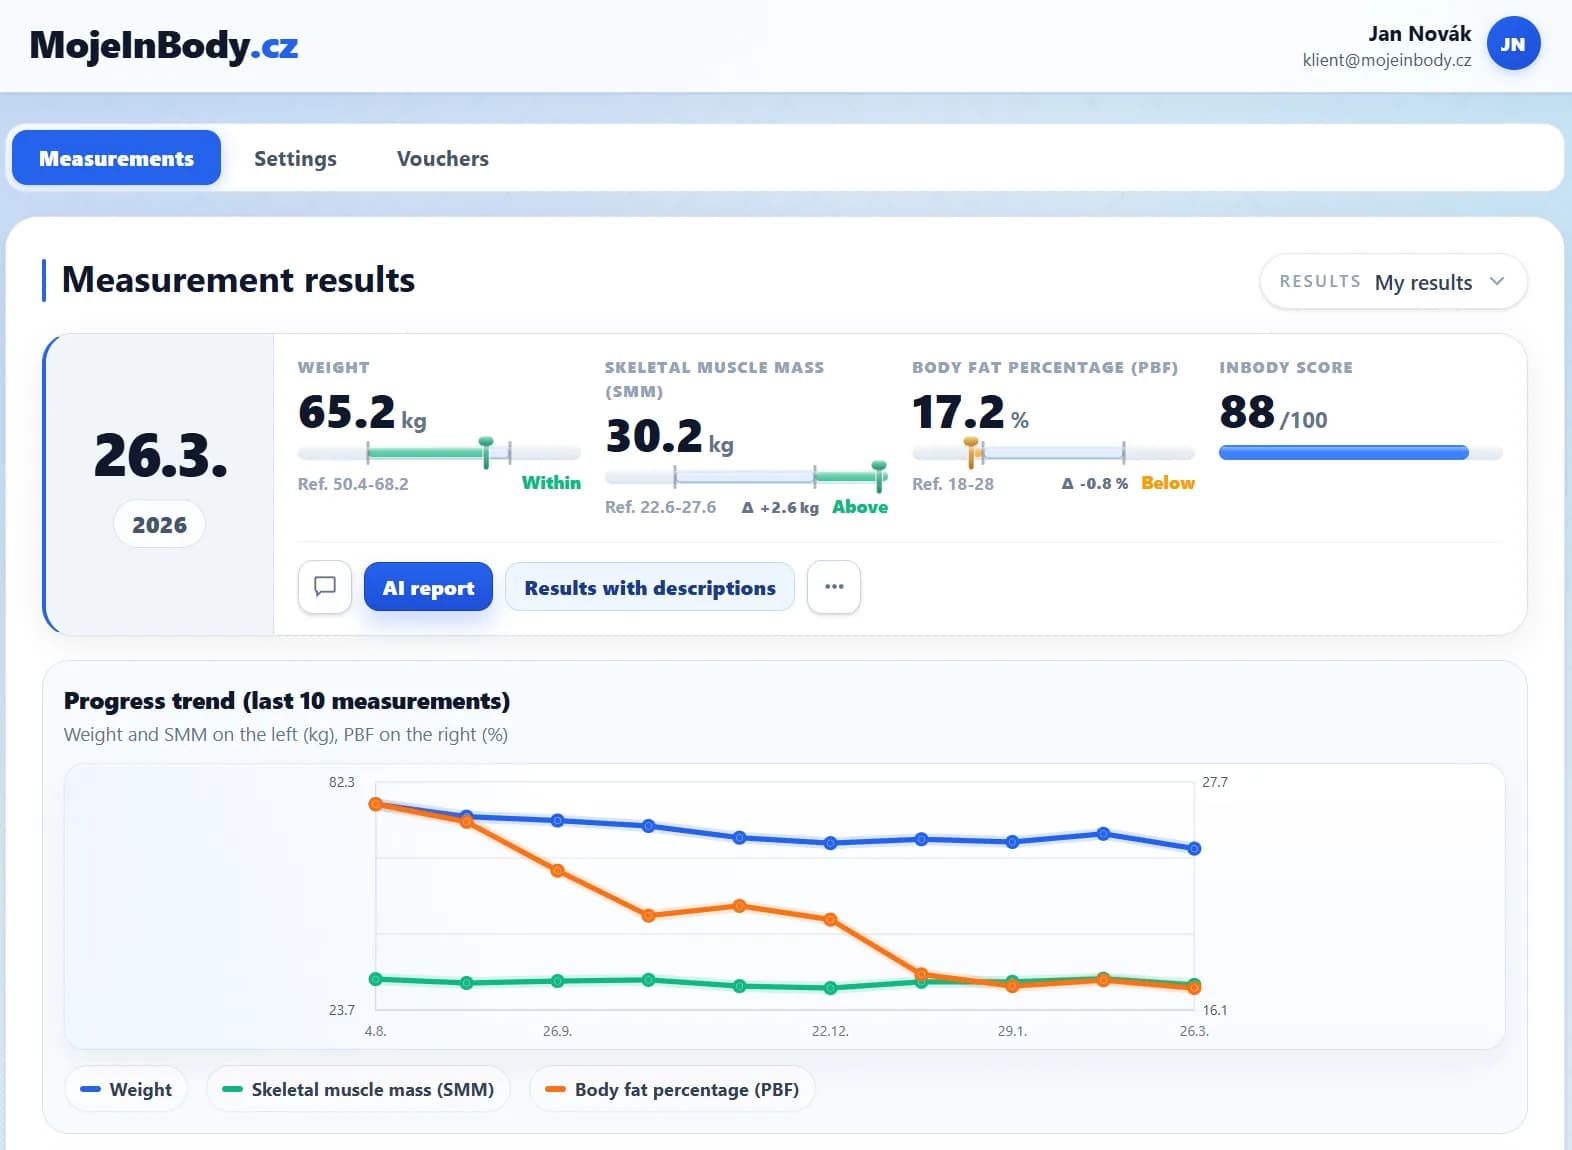The height and width of the screenshot is (1150, 1572).
Task: Click the 17.2 % body fat value
Action: [970, 412]
